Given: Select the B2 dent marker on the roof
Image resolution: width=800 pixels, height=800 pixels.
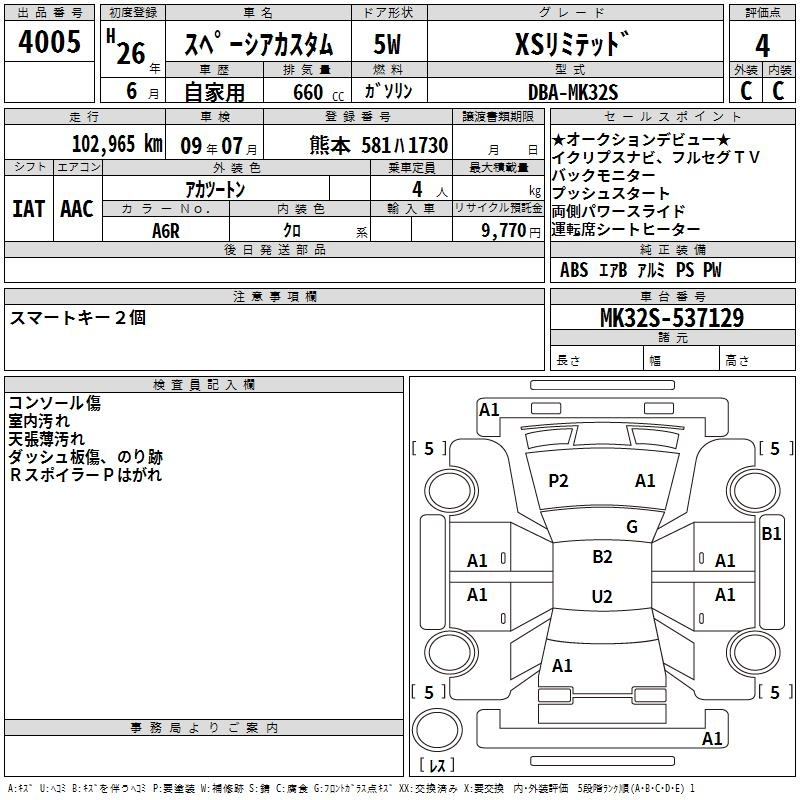Looking at the screenshot, I should pos(602,557).
